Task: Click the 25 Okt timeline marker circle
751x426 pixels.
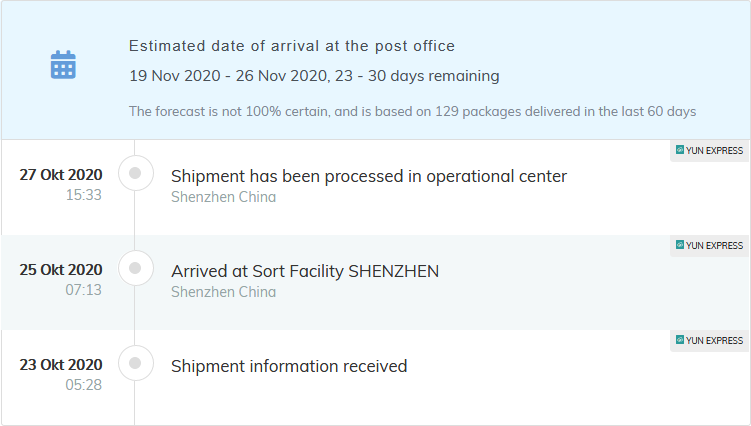Action: point(135,268)
